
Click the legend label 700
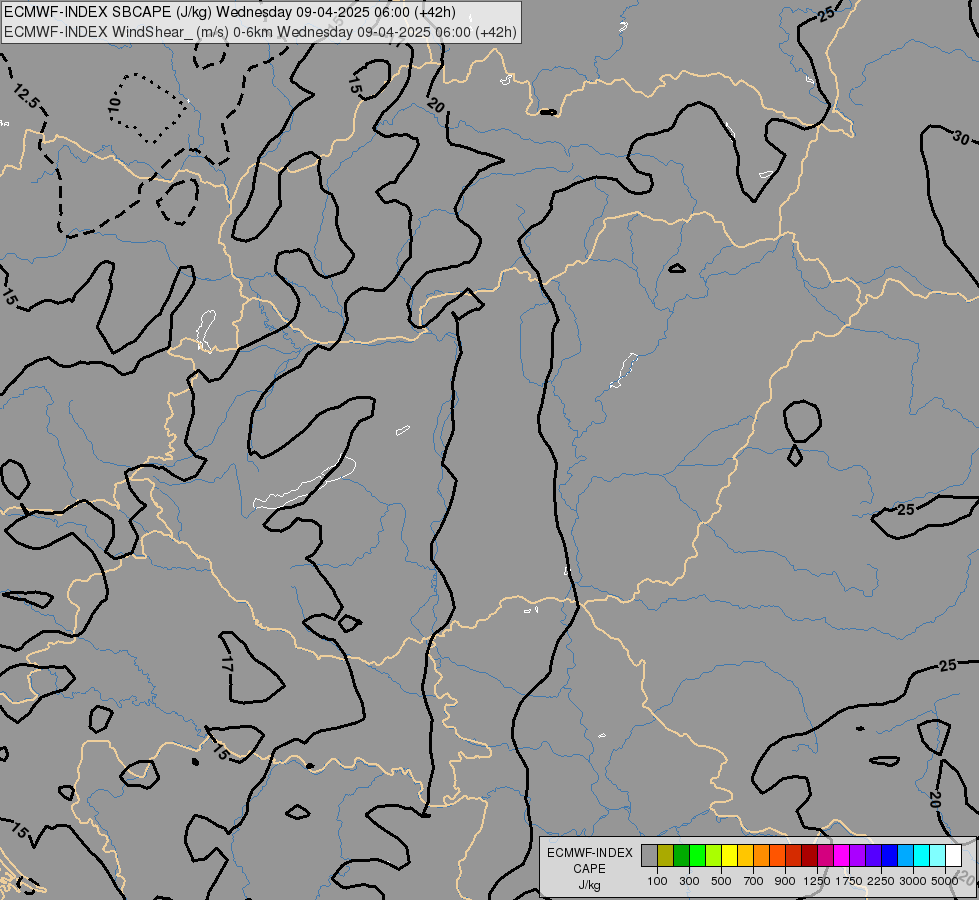pyautogui.click(x=754, y=881)
